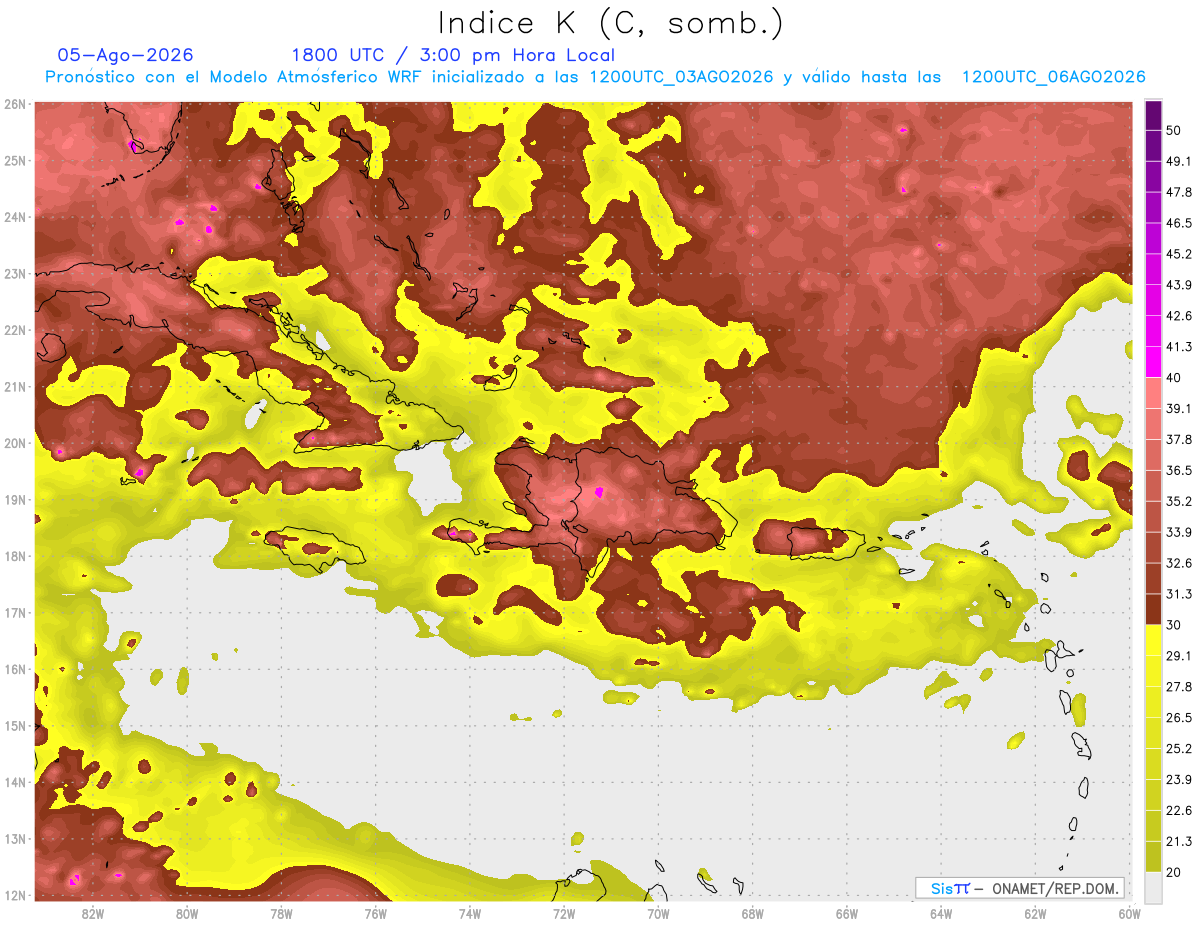Click the ONAMET/REP.DOM. logo box
Image resolution: width=1200 pixels, height=927 pixels.
click(1019, 888)
